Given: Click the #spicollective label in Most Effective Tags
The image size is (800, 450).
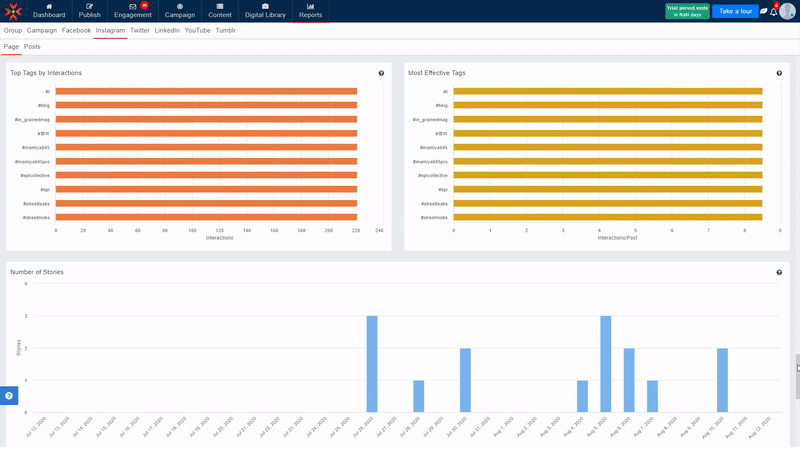Looking at the screenshot, I should tap(433, 176).
